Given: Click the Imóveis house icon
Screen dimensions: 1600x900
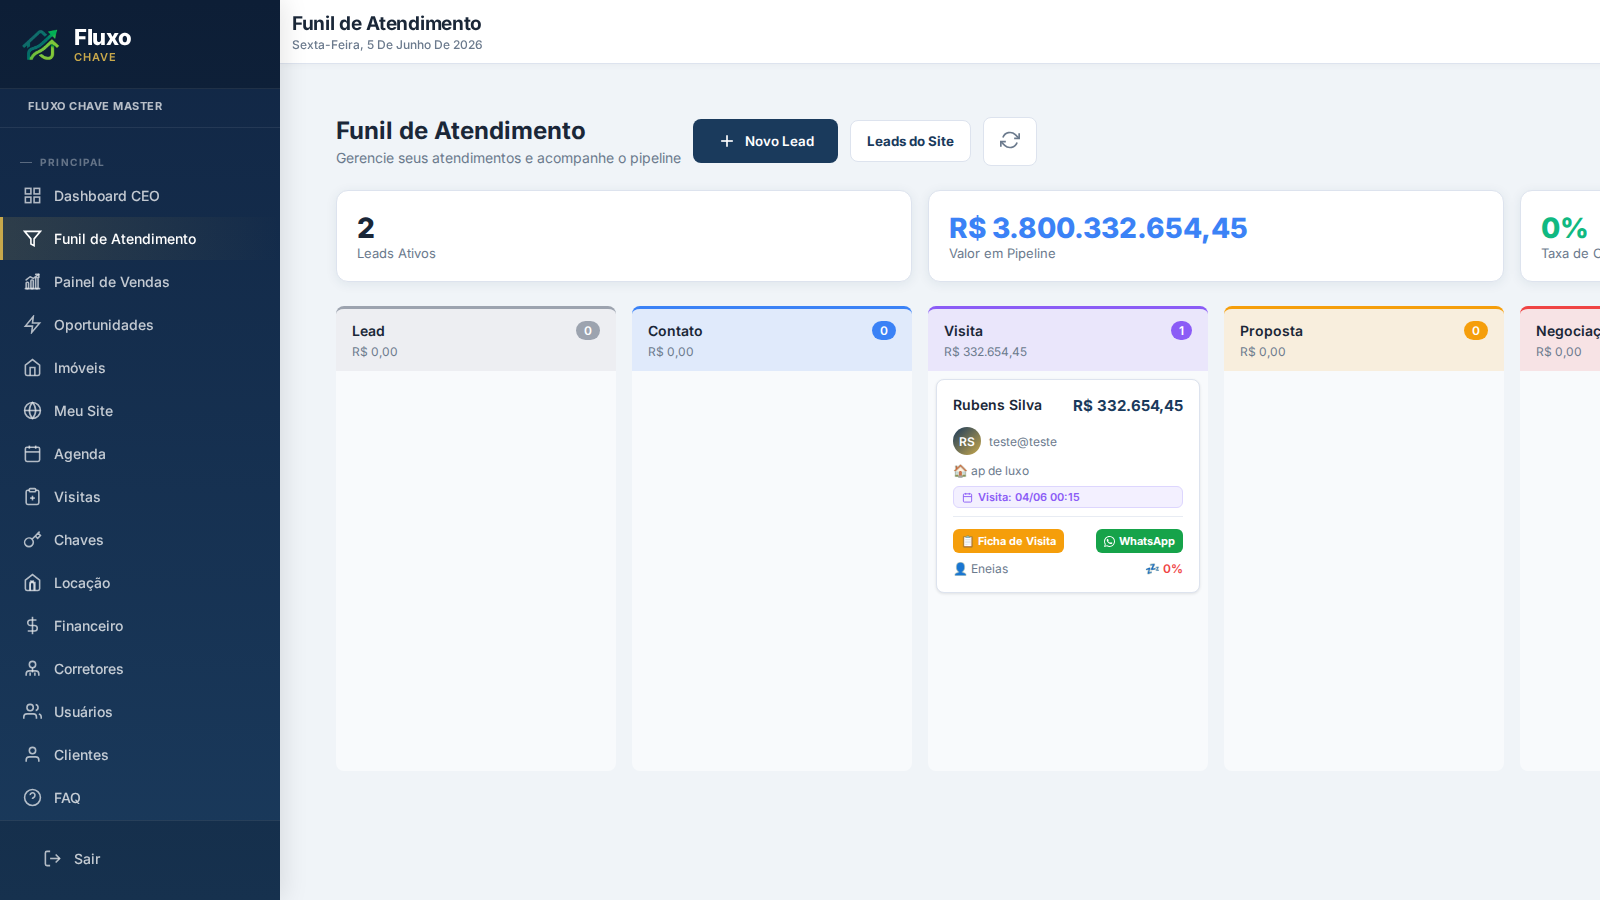Looking at the screenshot, I should (x=33, y=368).
